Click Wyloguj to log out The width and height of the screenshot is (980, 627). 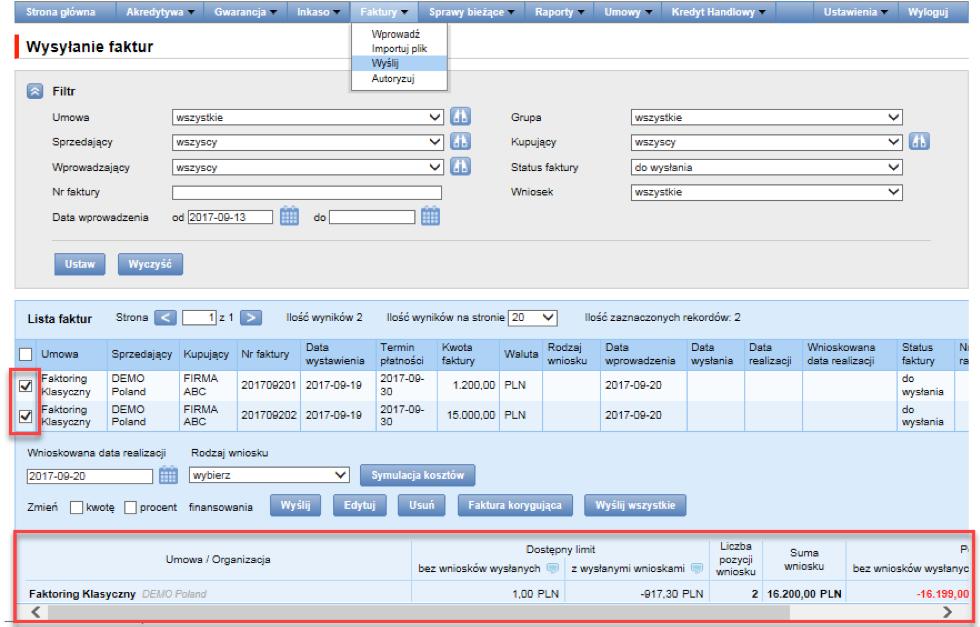point(928,12)
